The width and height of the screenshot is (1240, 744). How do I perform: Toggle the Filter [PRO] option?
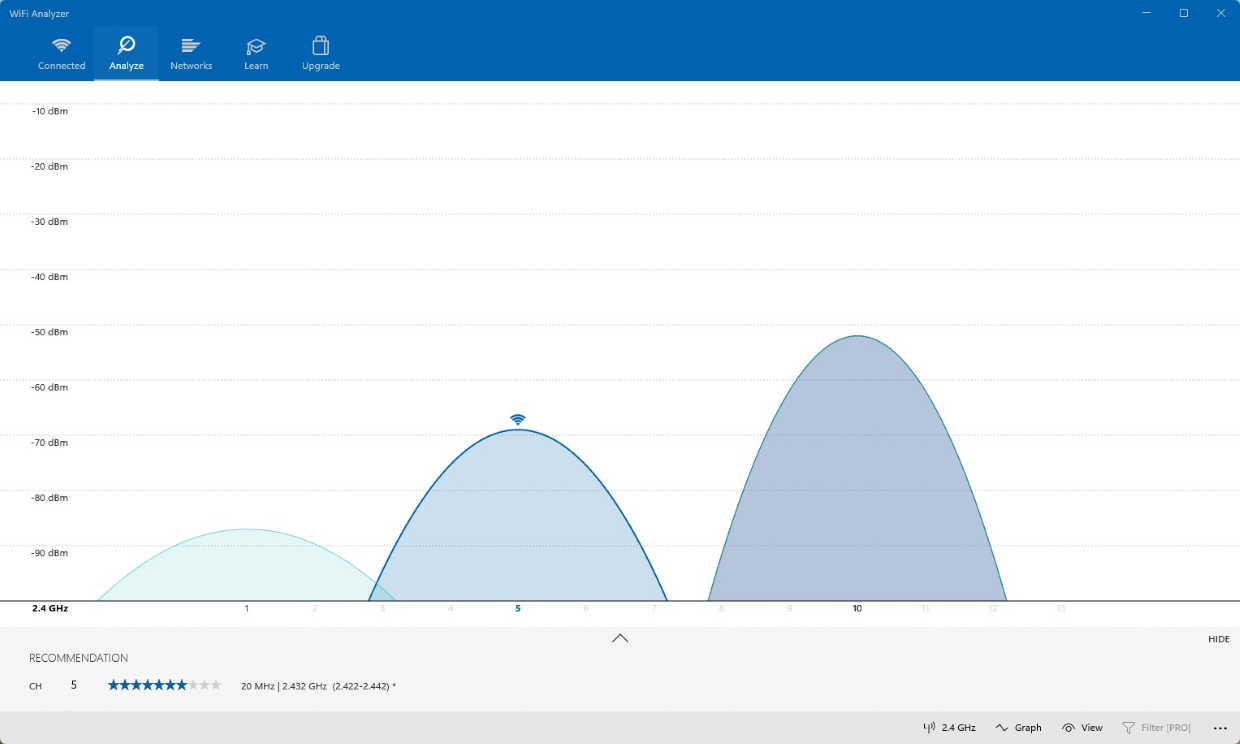click(x=1157, y=727)
